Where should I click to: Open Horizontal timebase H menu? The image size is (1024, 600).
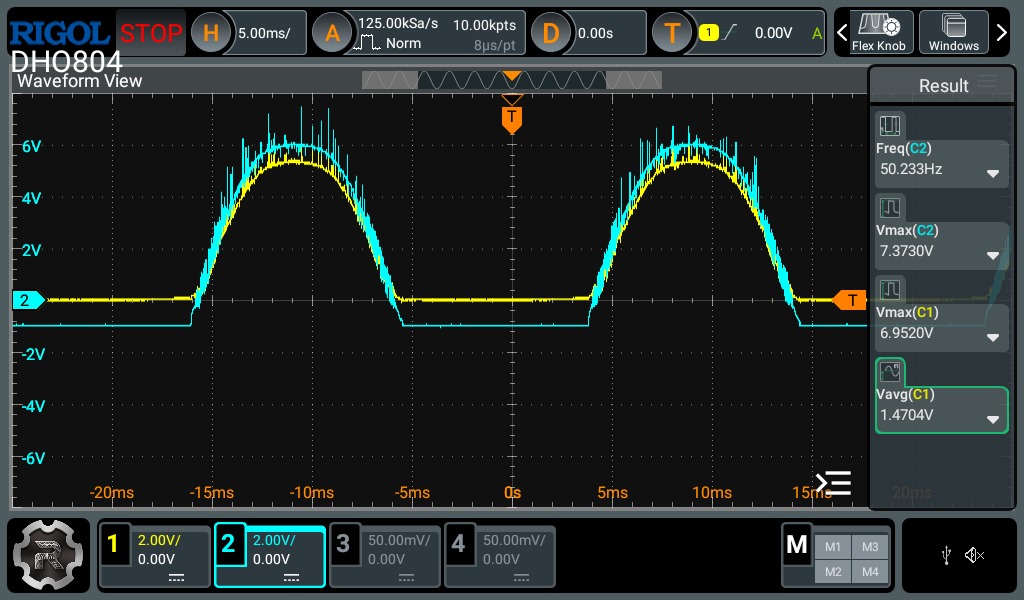(210, 33)
